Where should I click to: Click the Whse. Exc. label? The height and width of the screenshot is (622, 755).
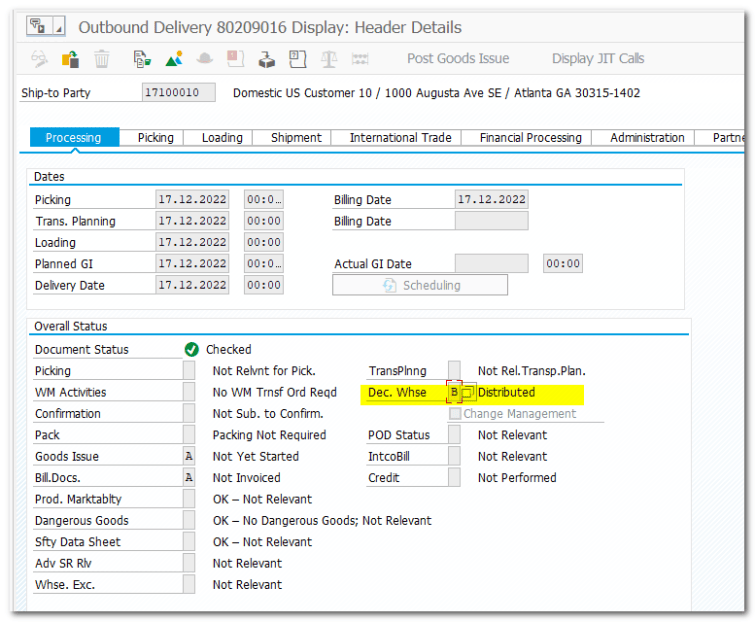pos(65,584)
